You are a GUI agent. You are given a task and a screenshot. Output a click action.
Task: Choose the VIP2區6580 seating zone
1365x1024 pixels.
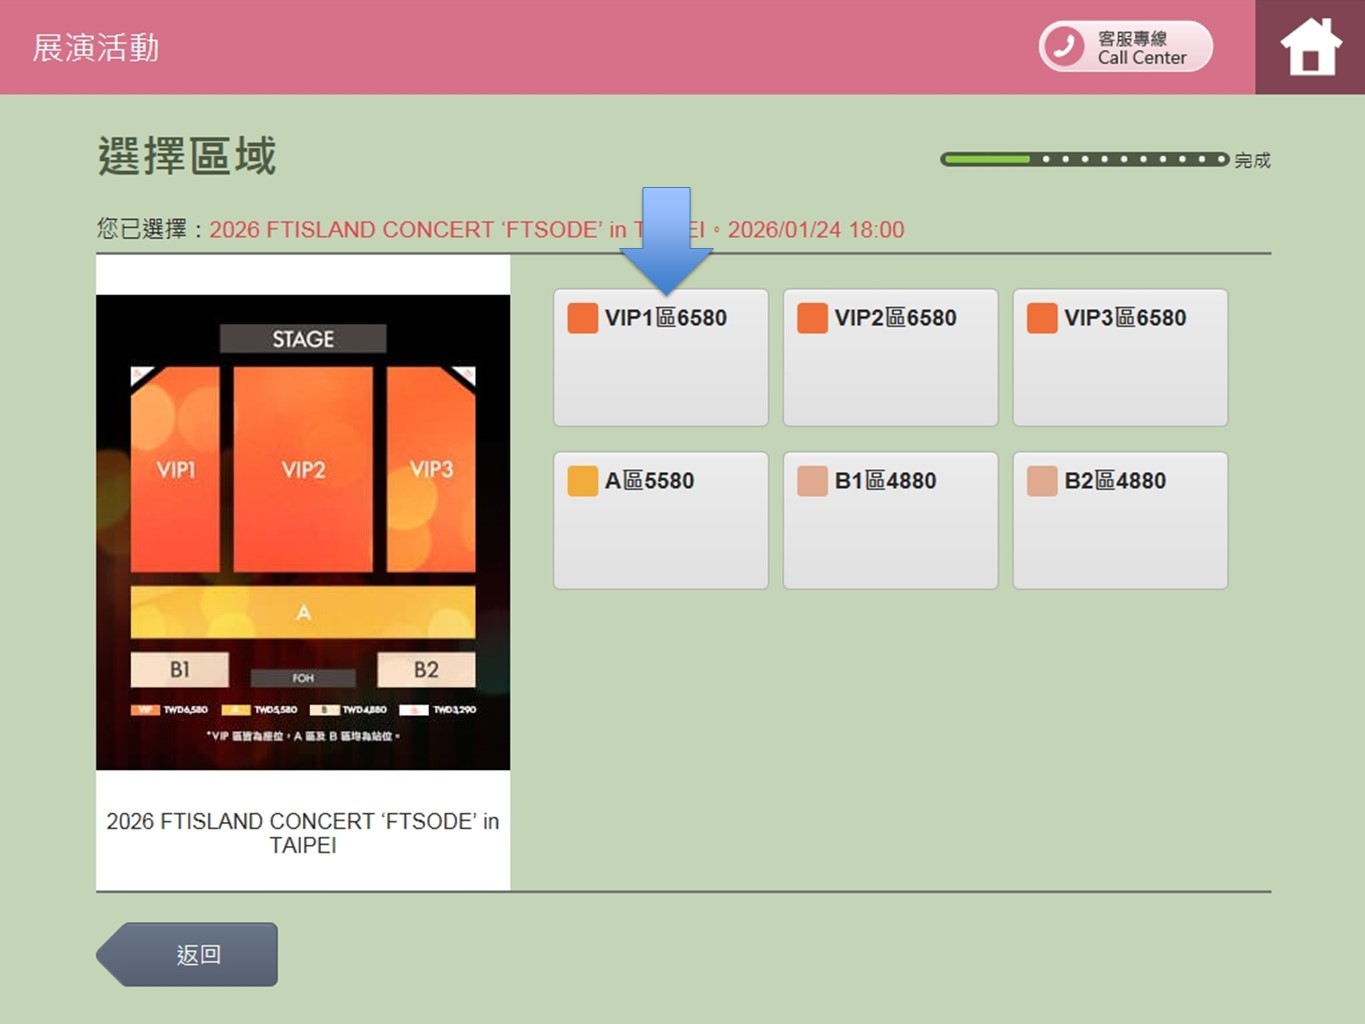pyautogui.click(x=890, y=357)
